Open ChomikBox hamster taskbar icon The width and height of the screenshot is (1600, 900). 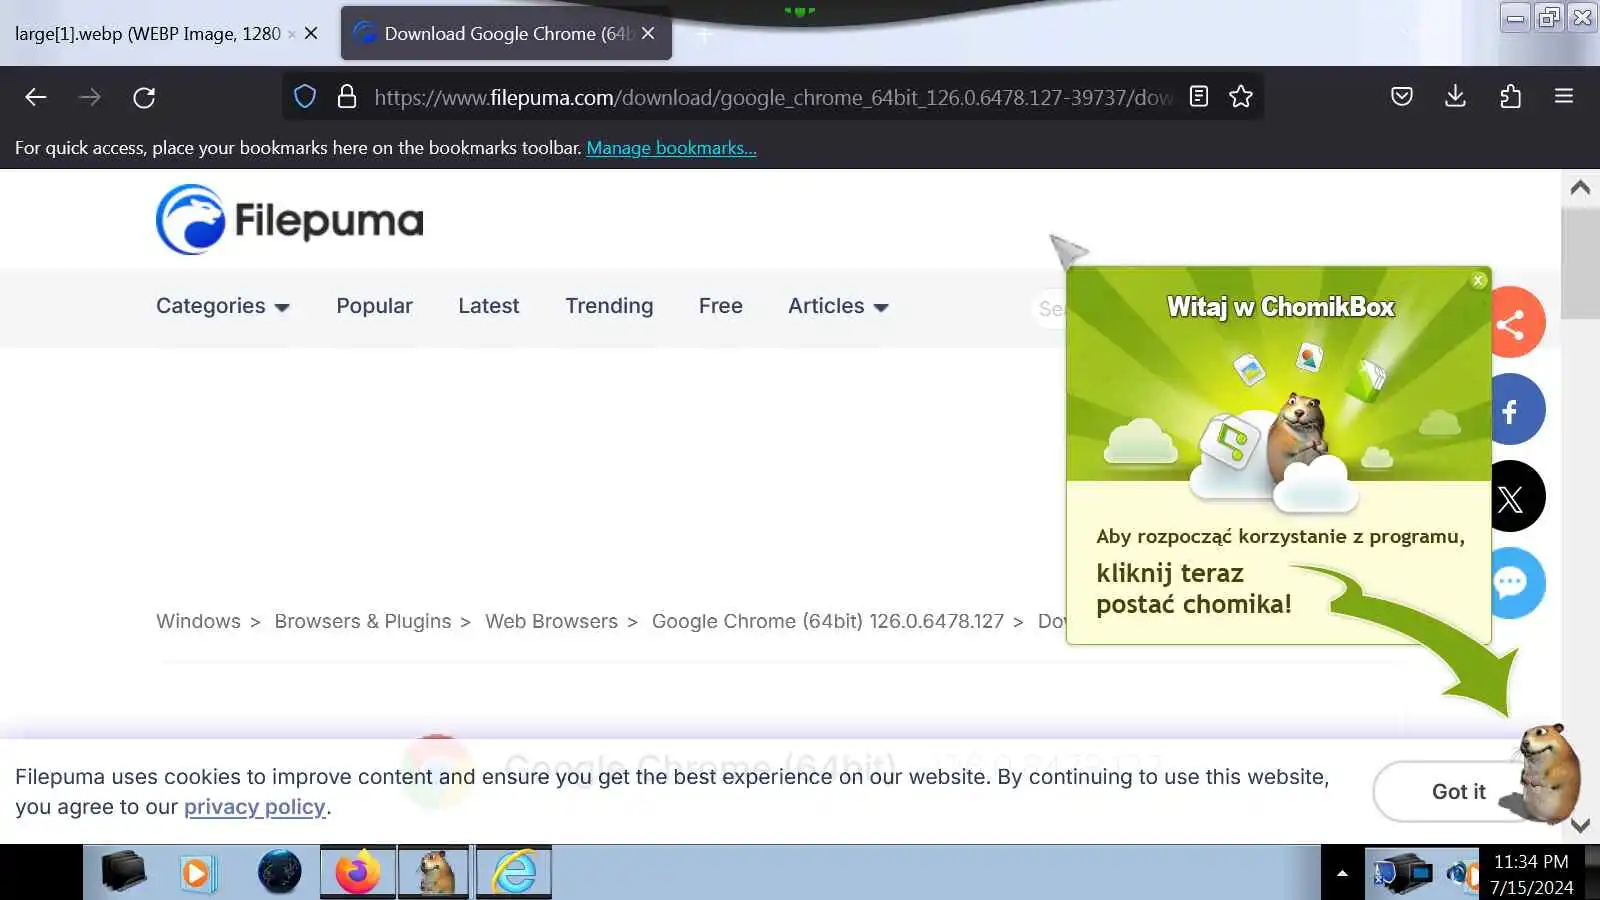pos(434,873)
